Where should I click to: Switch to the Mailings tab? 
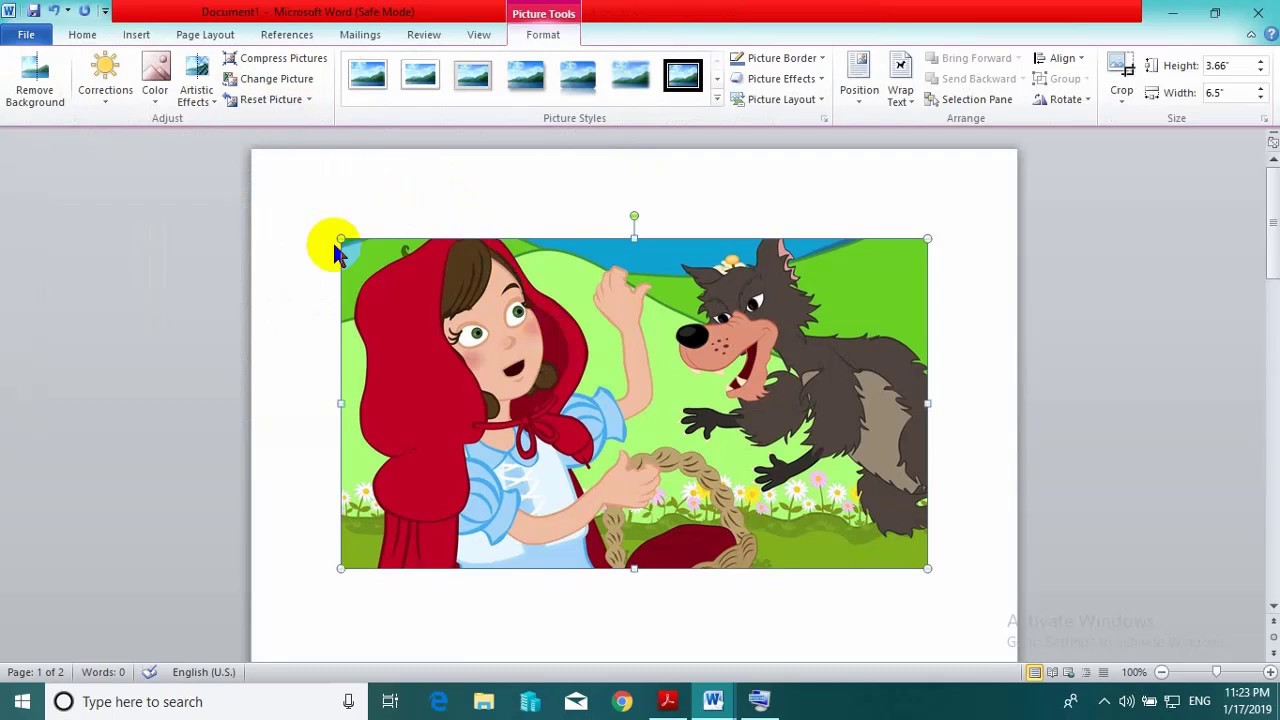point(360,35)
